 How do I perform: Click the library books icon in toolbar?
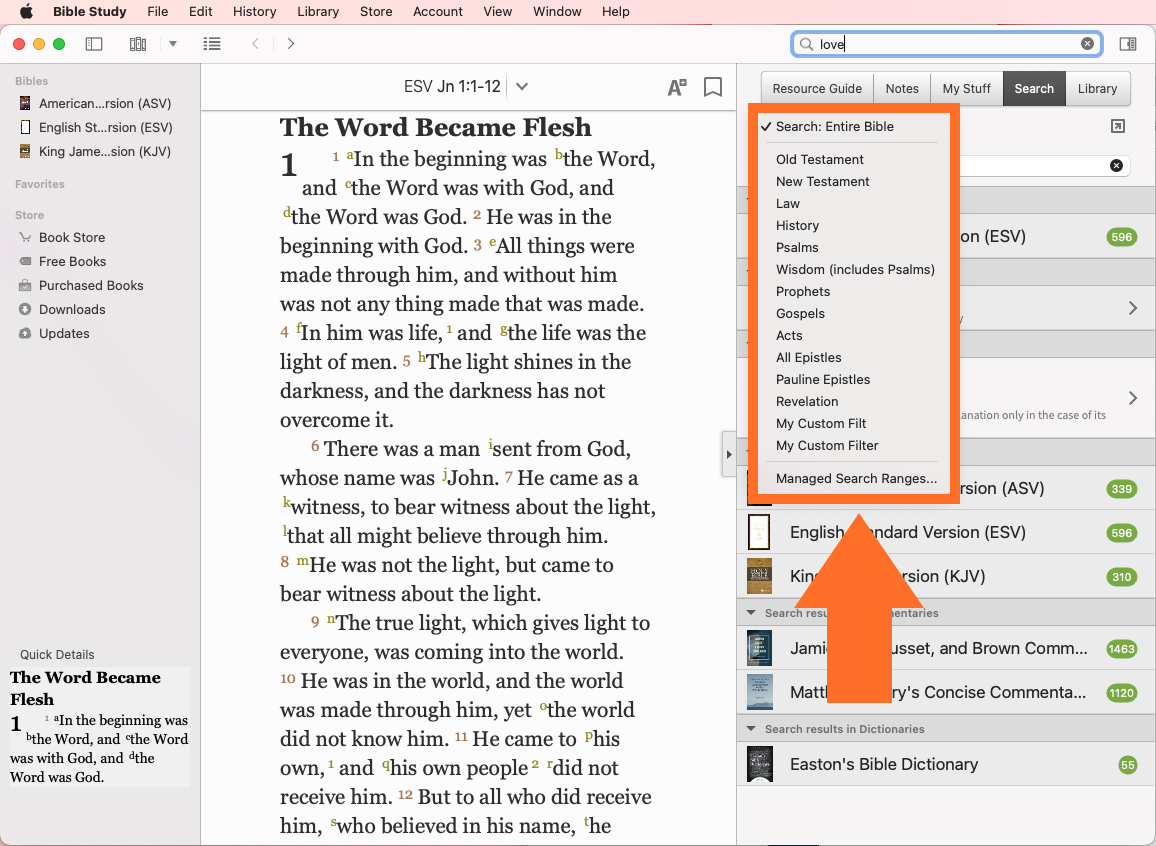[x=138, y=44]
